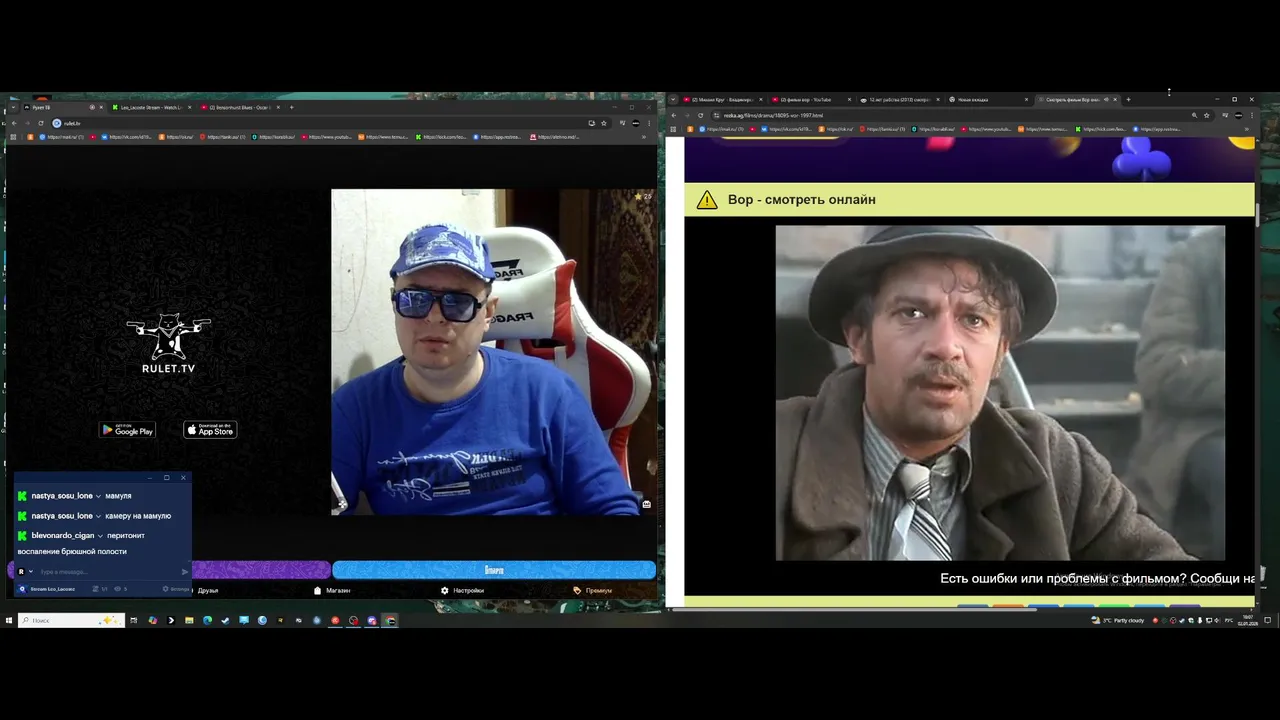Screen dimensions: 1280x720
Task: Open a new tab in the left browser
Action: tap(291, 107)
